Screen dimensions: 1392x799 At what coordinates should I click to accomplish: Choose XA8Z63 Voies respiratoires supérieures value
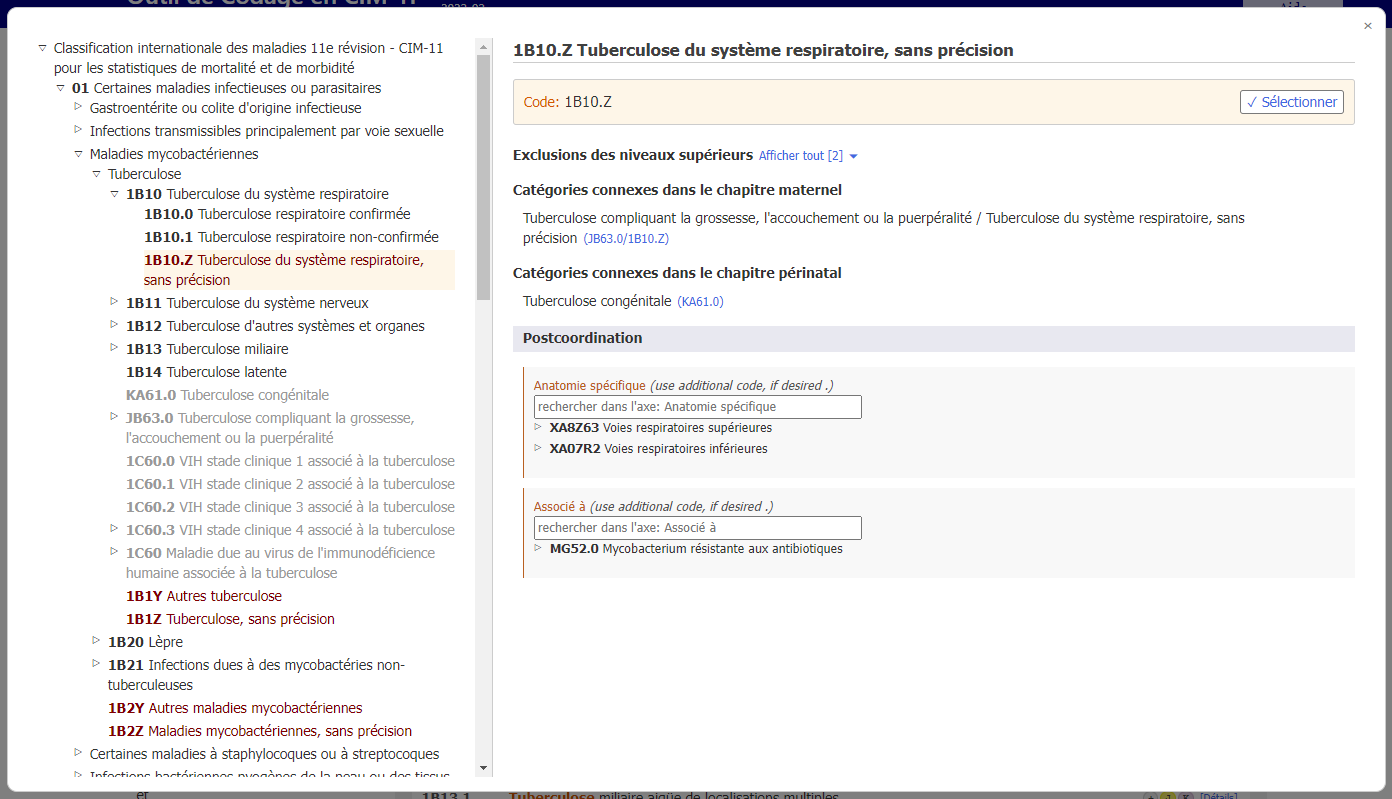click(661, 428)
